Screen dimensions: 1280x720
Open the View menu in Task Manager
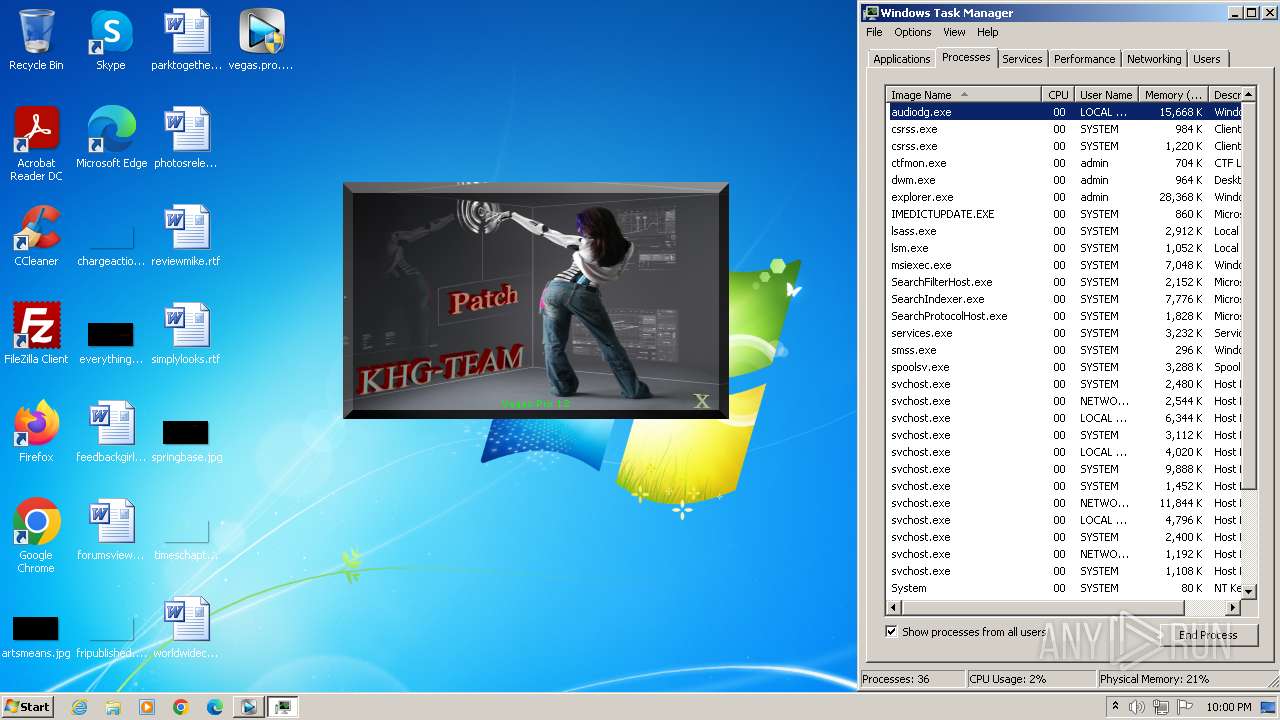[955, 32]
